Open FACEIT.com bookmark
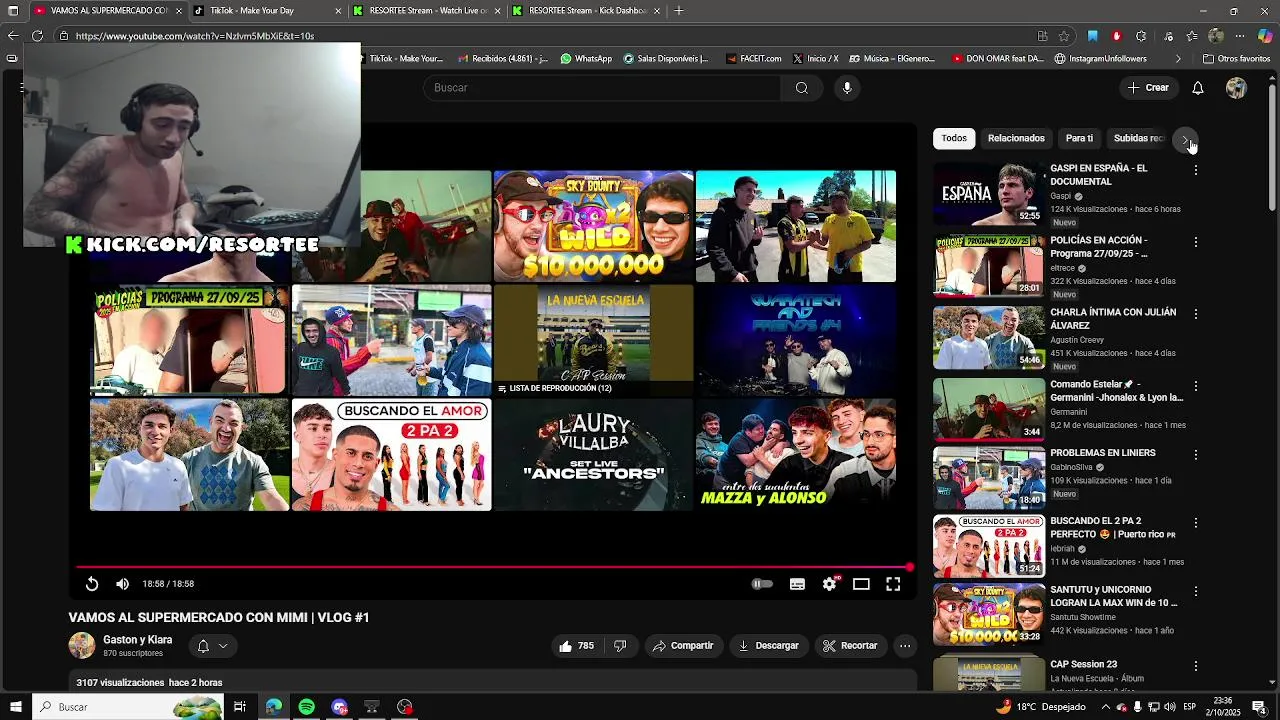 [754, 59]
